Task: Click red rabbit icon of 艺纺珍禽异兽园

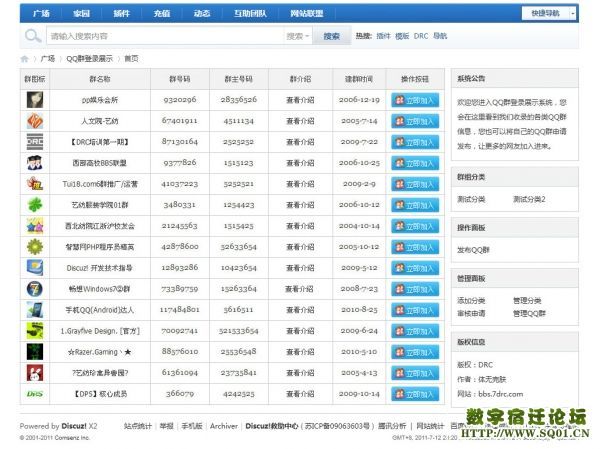Action: tap(35, 373)
